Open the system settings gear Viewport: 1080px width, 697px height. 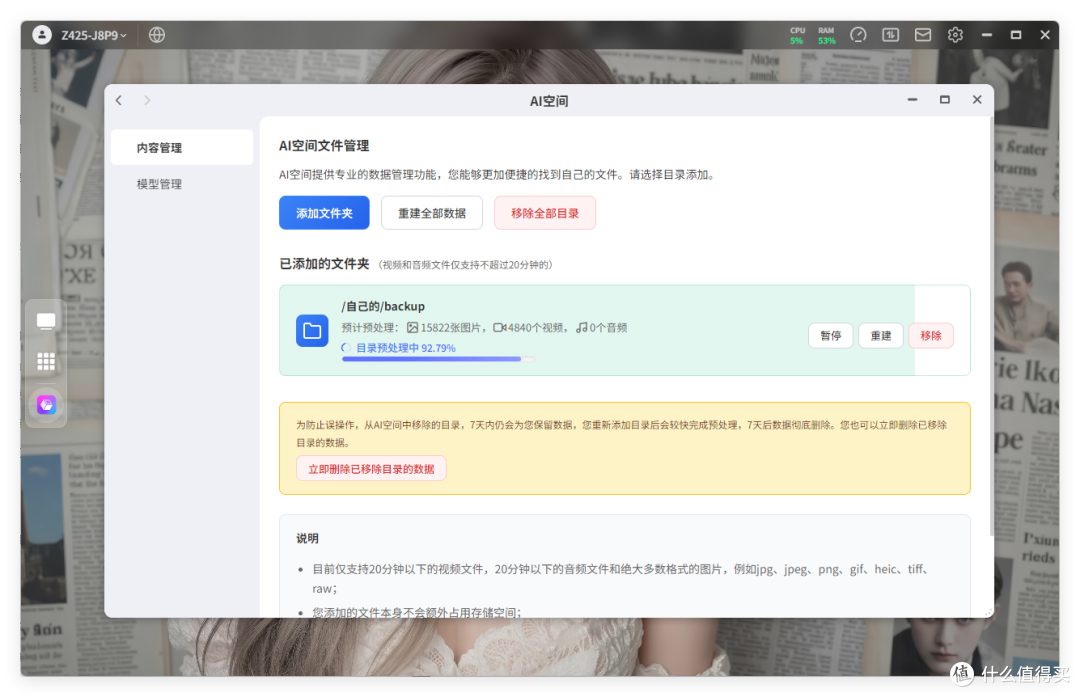(955, 34)
